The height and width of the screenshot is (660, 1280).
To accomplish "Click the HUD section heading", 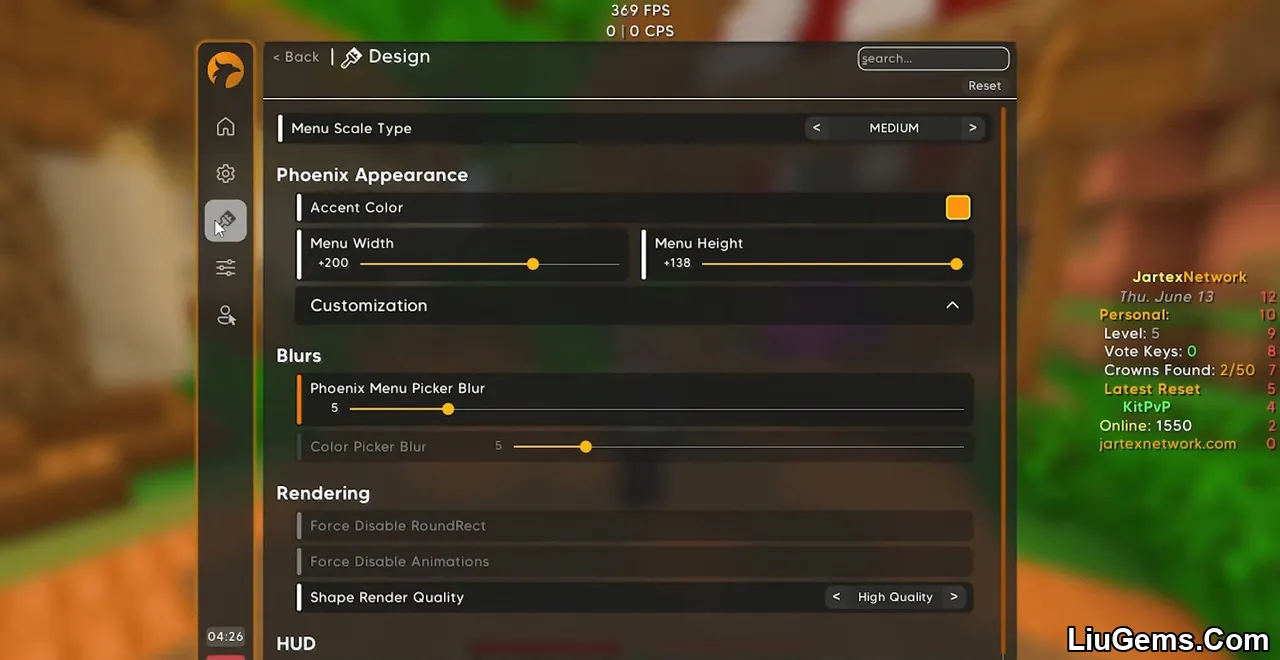I will 296,644.
